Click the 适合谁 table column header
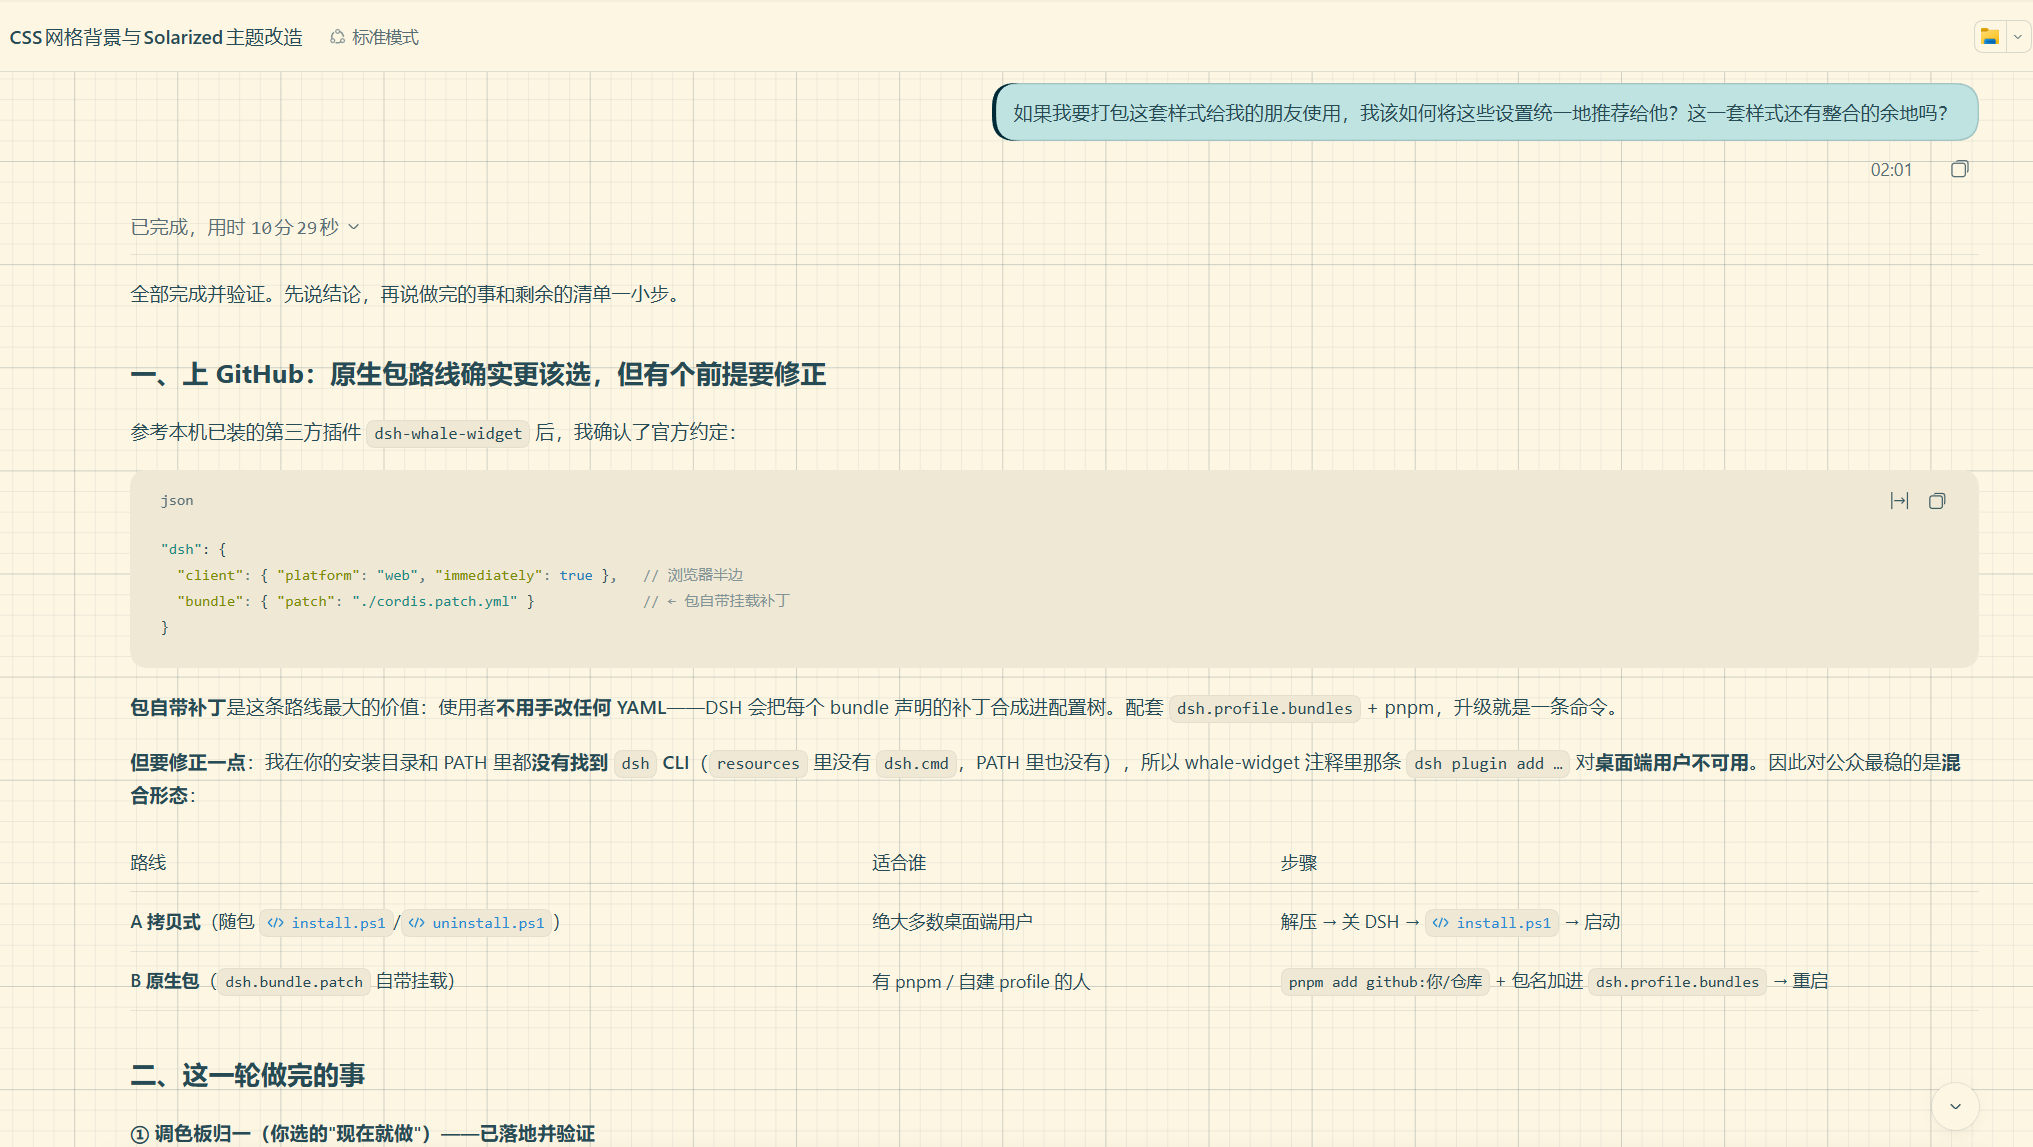 [x=899, y=863]
